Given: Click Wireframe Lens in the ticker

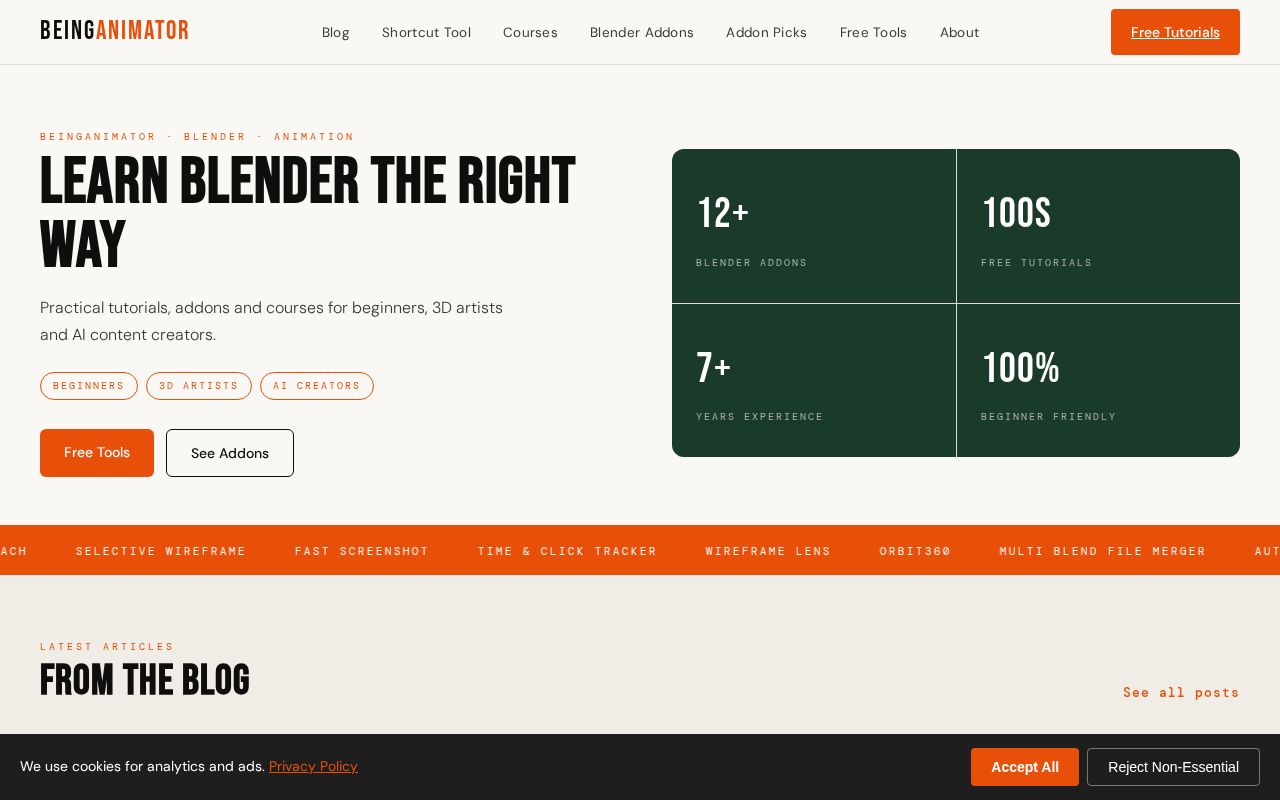Looking at the screenshot, I should (x=768, y=551).
